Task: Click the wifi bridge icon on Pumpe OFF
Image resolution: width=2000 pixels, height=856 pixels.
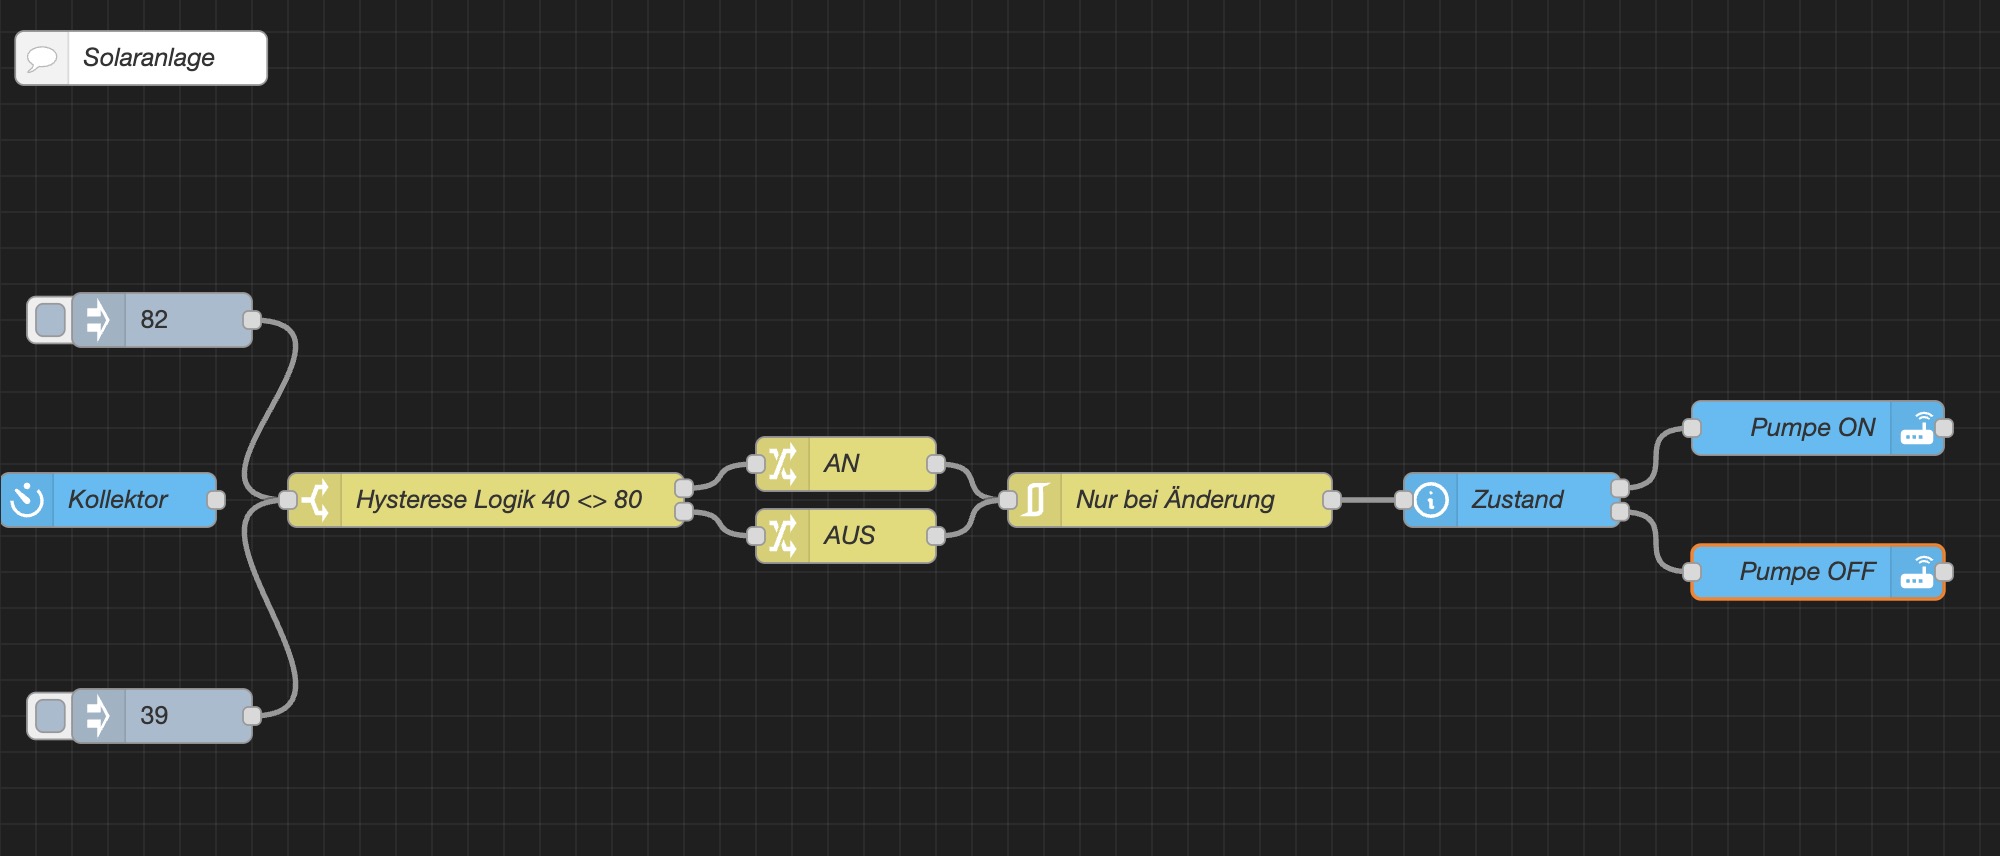Action: [x=1916, y=572]
